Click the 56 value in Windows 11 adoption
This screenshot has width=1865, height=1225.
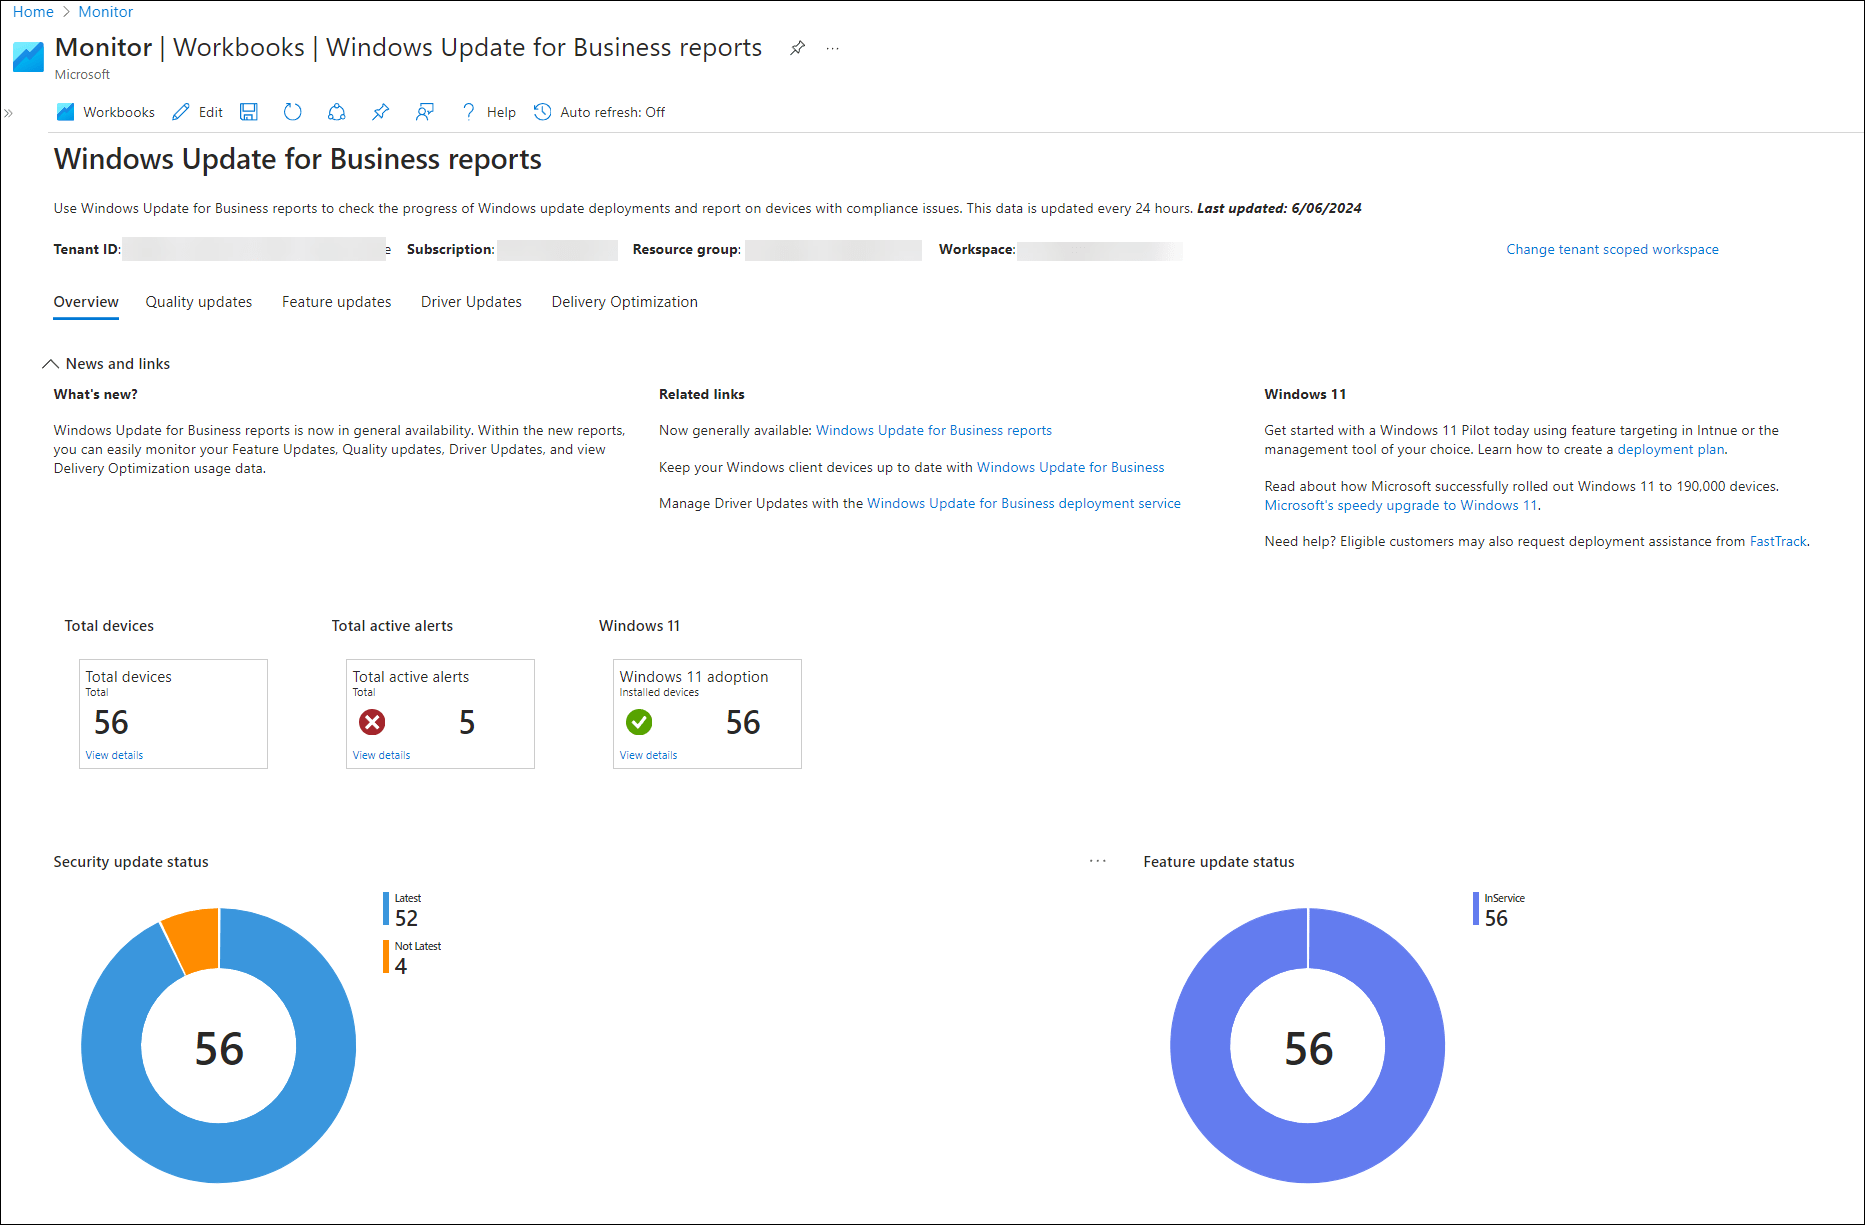coord(743,722)
